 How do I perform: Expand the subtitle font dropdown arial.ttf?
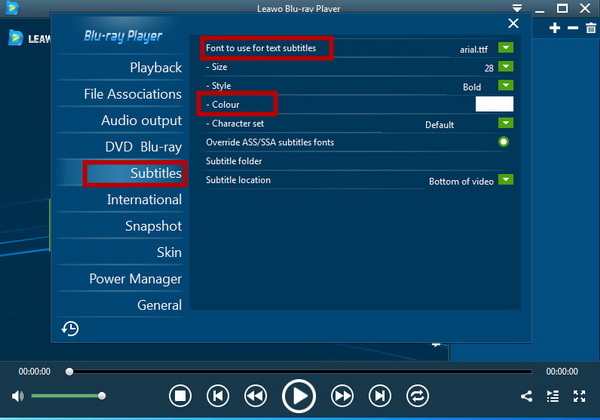506,47
